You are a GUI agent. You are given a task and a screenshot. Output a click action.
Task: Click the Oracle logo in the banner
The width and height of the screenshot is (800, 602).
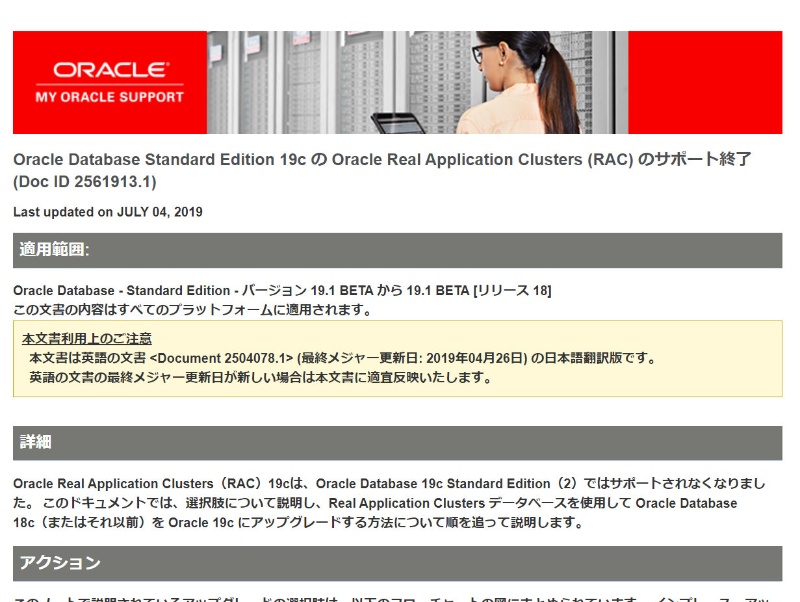click(x=110, y=70)
